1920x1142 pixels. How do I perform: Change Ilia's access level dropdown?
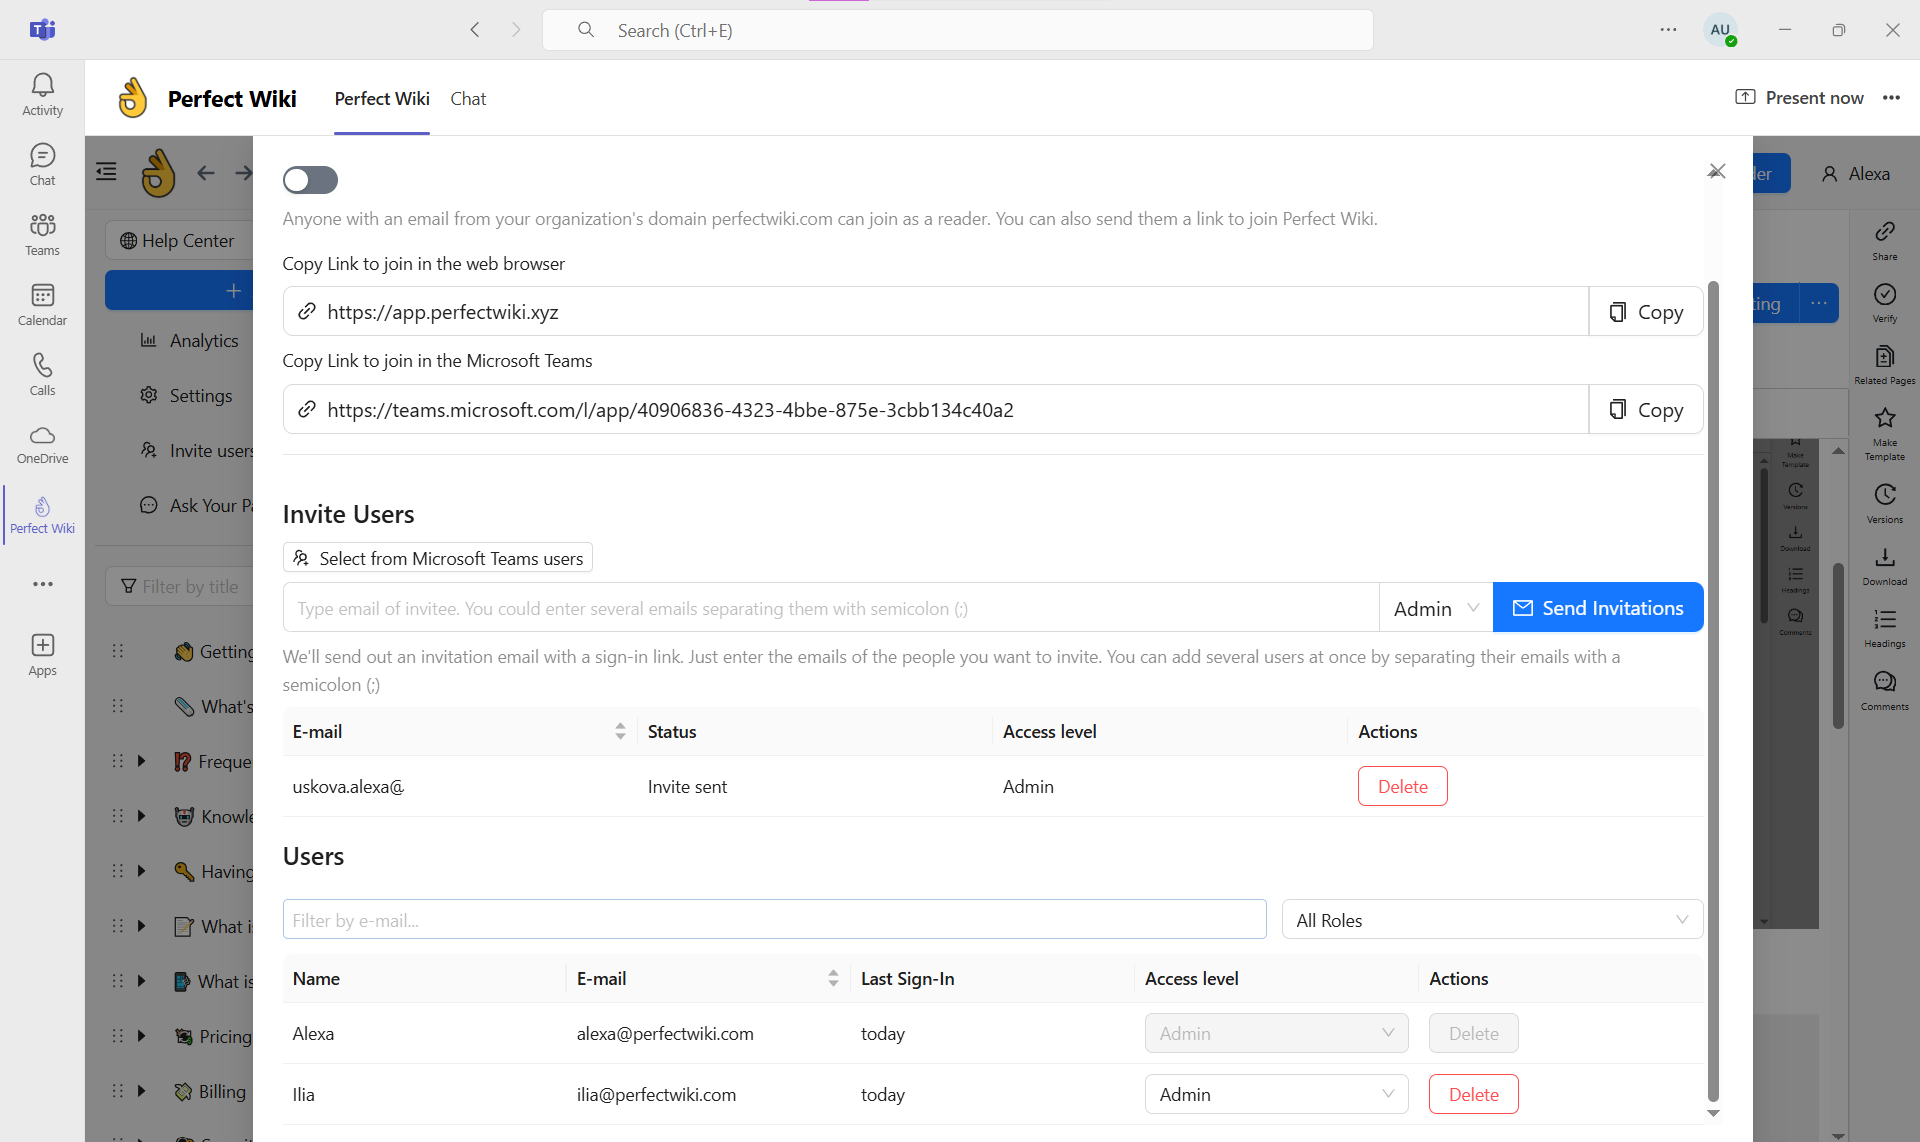[x=1276, y=1094]
